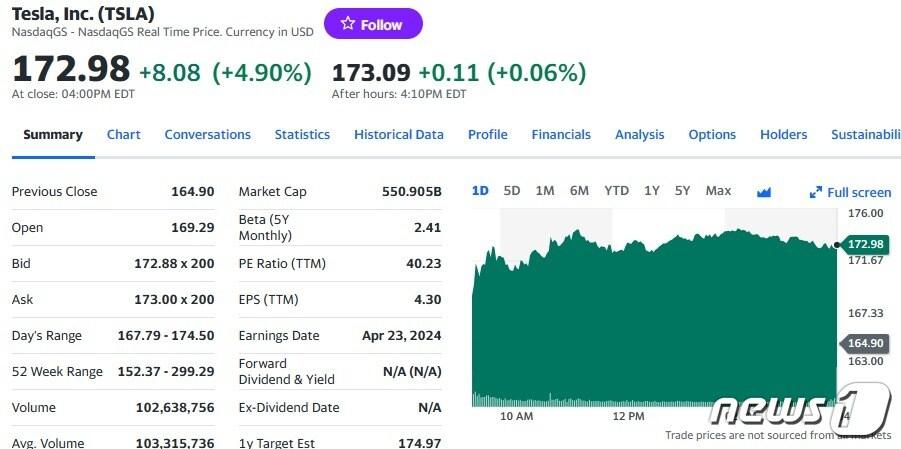
Task: Open the Holders tab
Action: point(783,135)
